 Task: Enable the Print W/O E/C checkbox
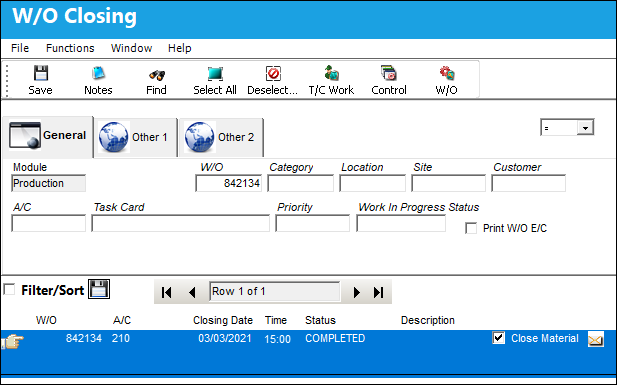471,228
